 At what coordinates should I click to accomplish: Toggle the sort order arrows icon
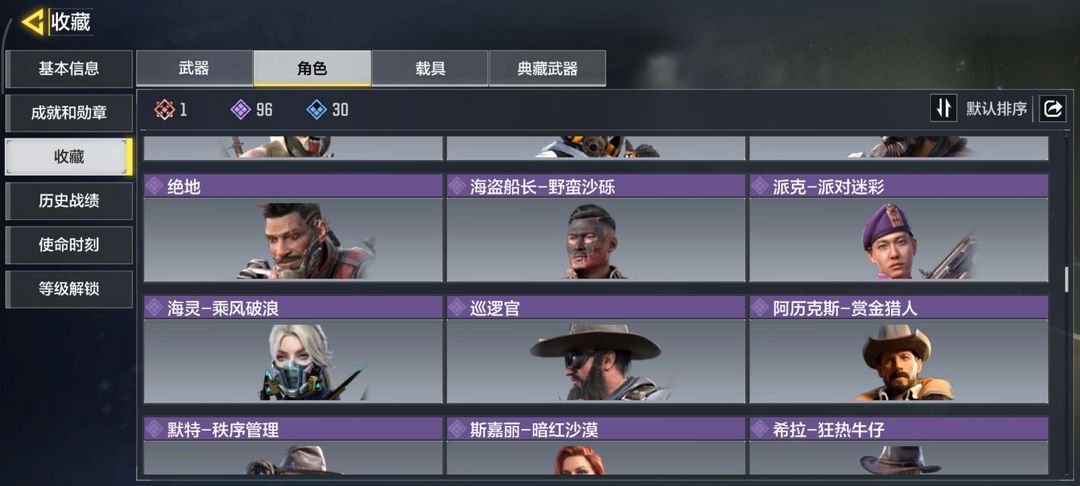pyautogui.click(x=944, y=109)
